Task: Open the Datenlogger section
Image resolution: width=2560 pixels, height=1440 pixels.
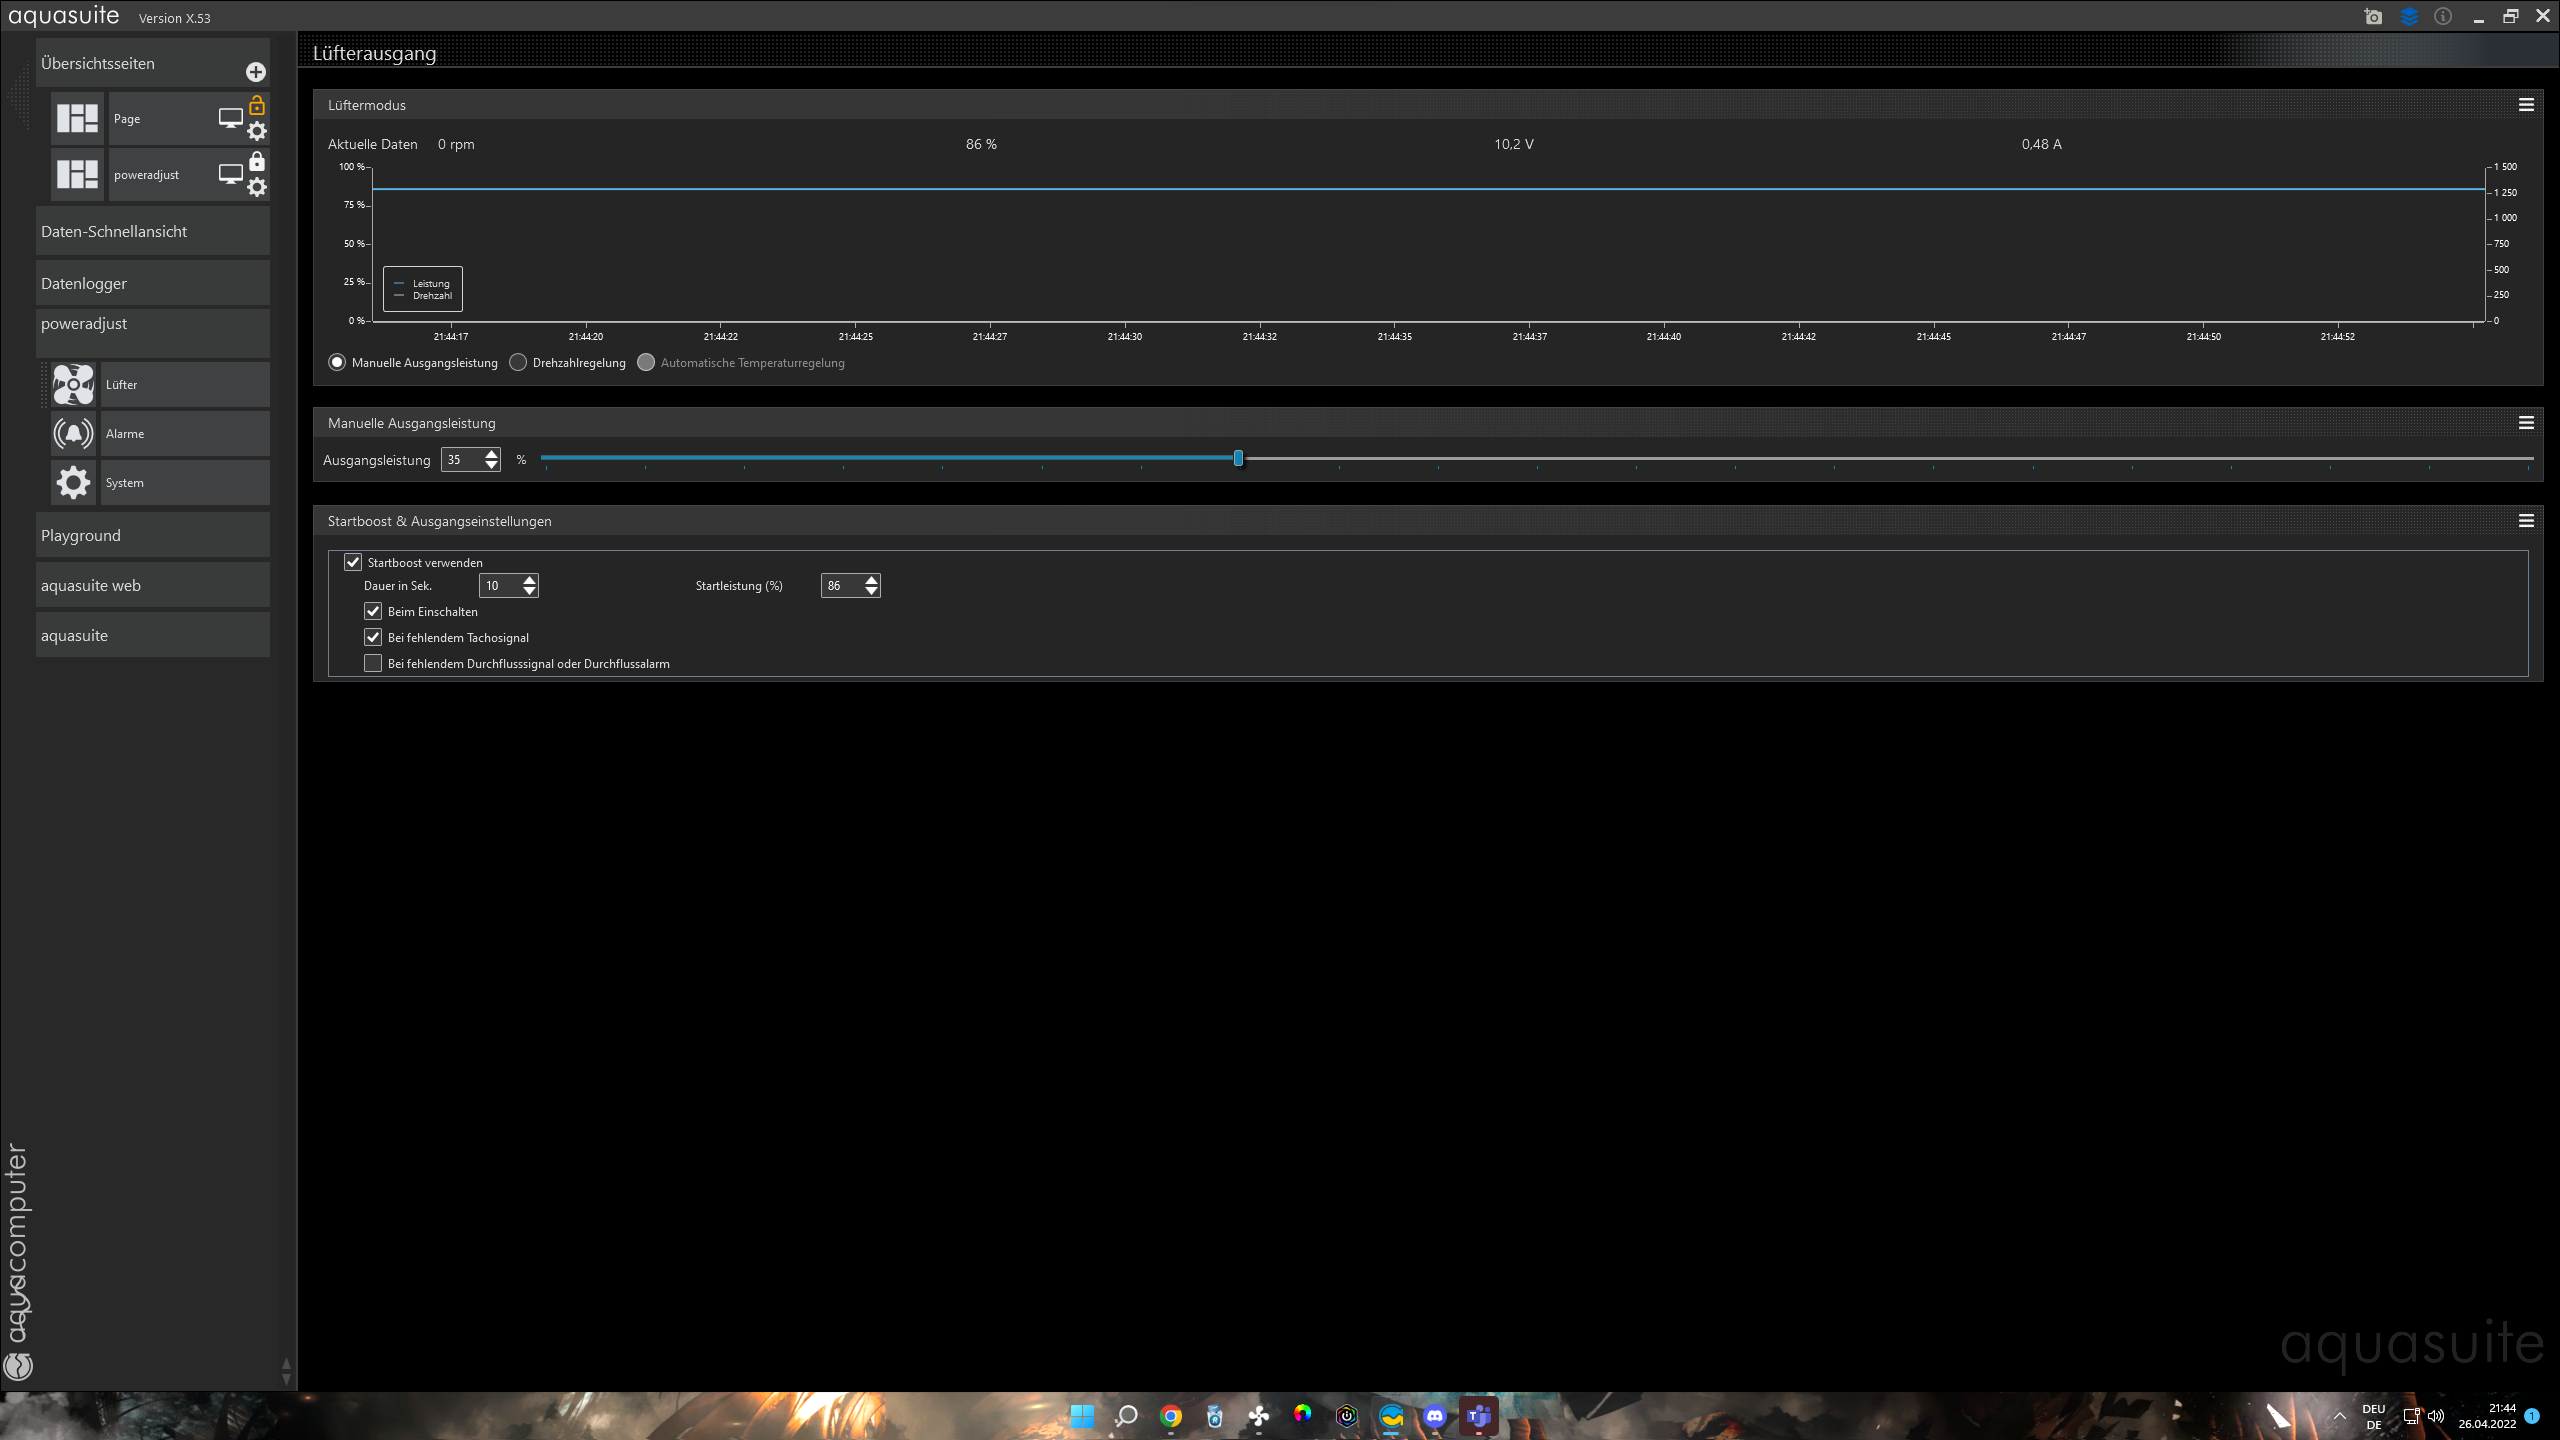Action: click(x=152, y=283)
